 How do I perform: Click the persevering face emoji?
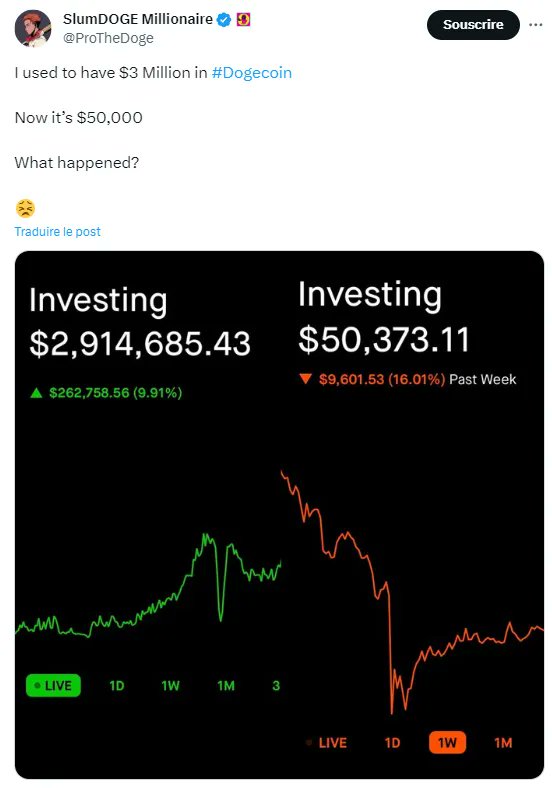(25, 208)
